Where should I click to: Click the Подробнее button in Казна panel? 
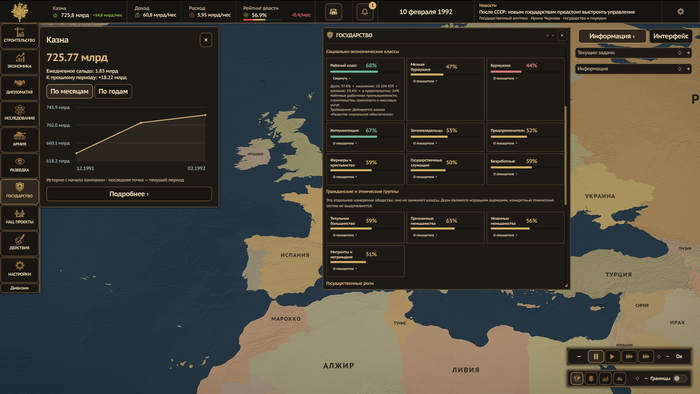point(129,194)
